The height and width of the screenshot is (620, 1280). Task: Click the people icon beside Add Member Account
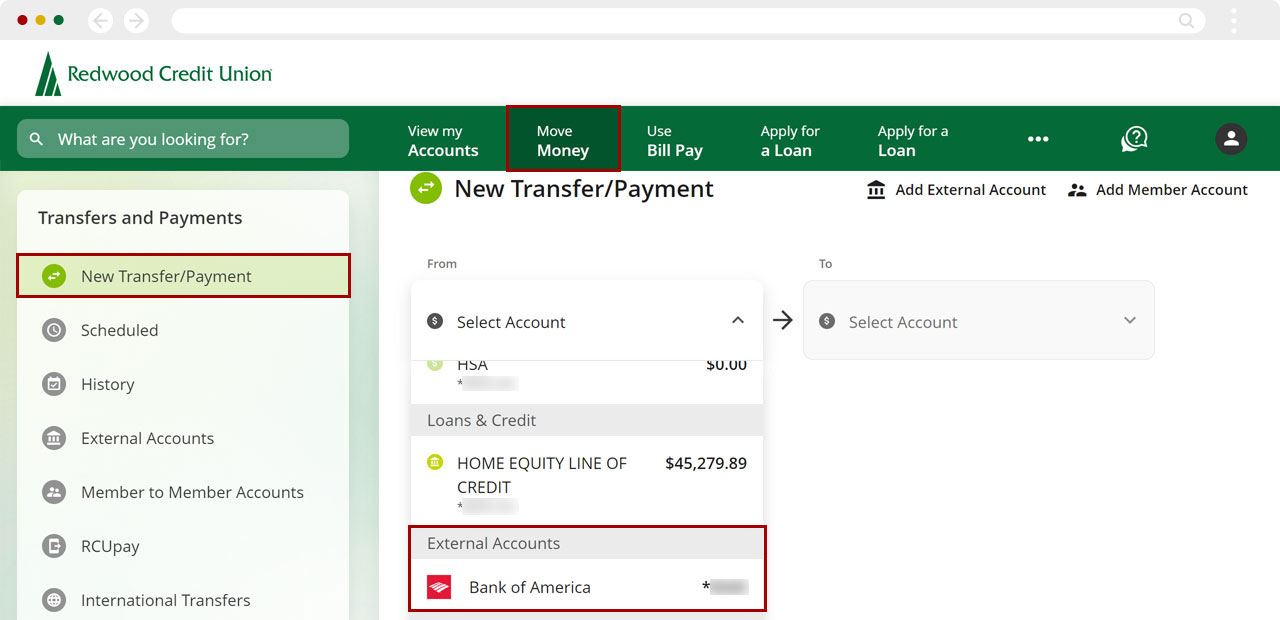click(1077, 190)
